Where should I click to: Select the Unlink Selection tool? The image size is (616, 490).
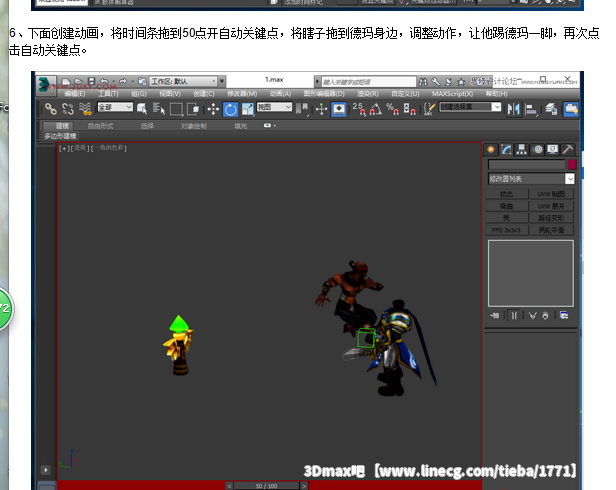[x=68, y=109]
